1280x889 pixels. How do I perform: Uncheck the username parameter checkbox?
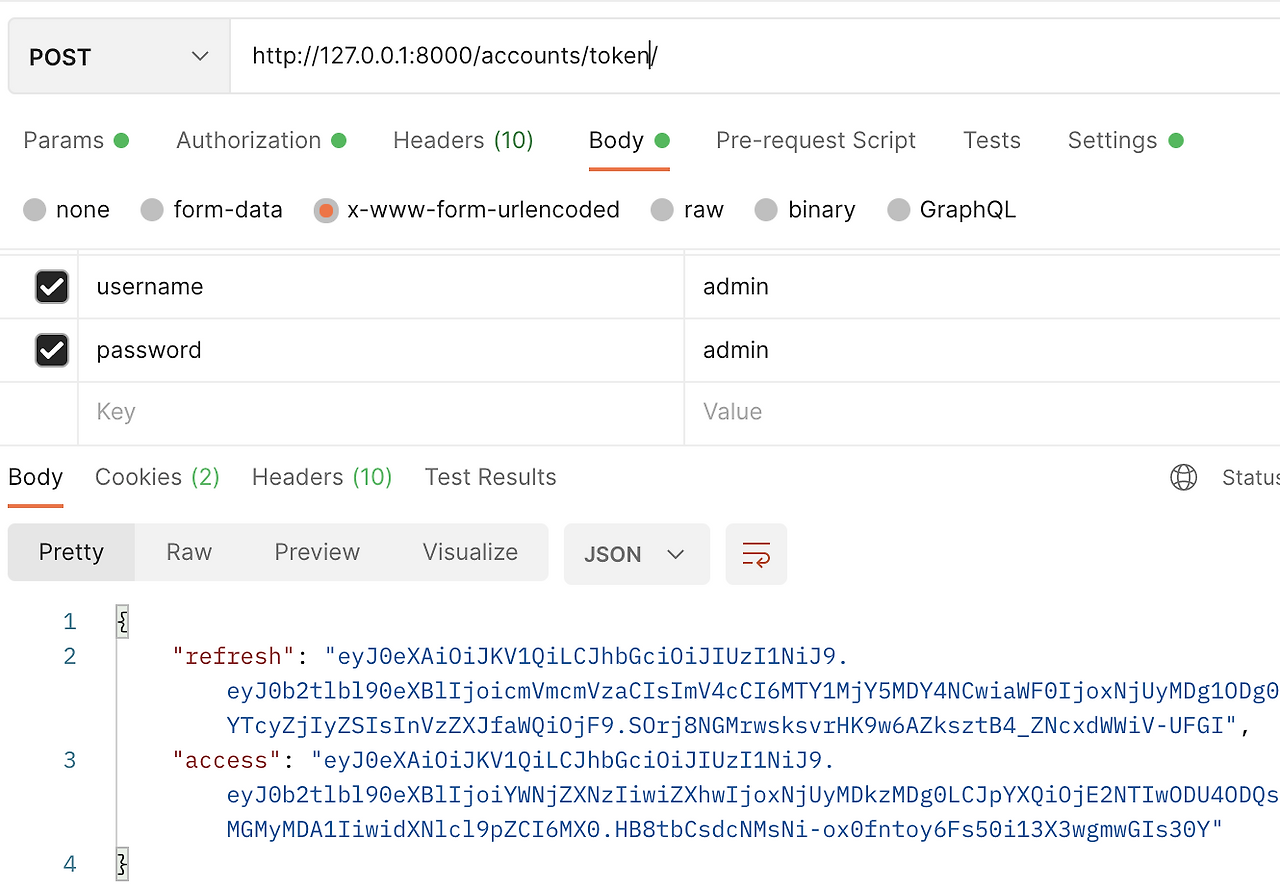tap(51, 286)
